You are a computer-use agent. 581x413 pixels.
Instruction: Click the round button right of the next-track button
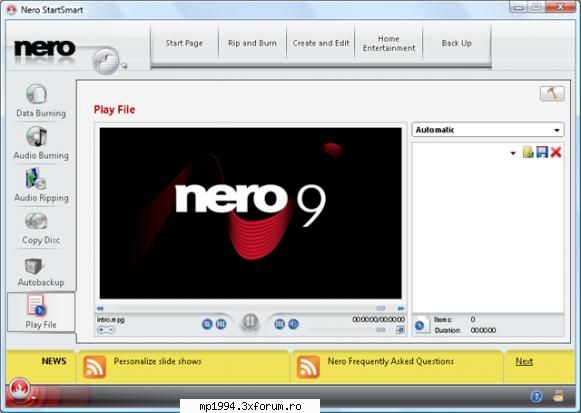pyautogui.click(x=293, y=324)
